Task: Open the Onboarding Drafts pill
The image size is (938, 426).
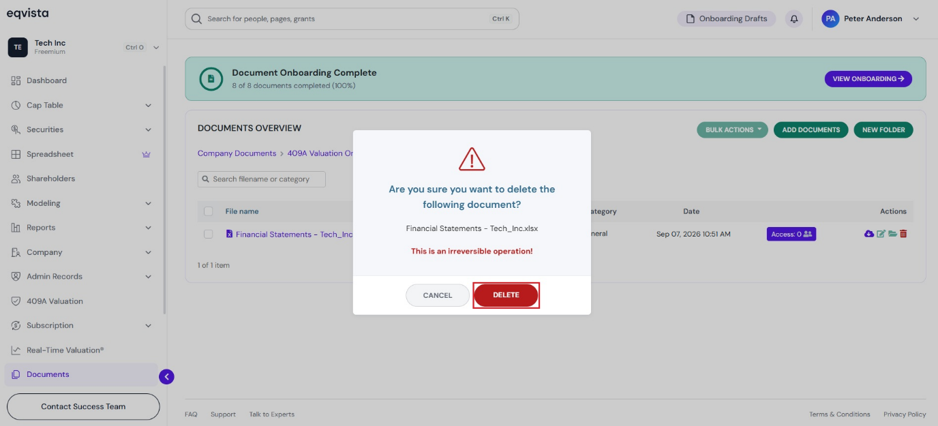Action: pyautogui.click(x=726, y=19)
